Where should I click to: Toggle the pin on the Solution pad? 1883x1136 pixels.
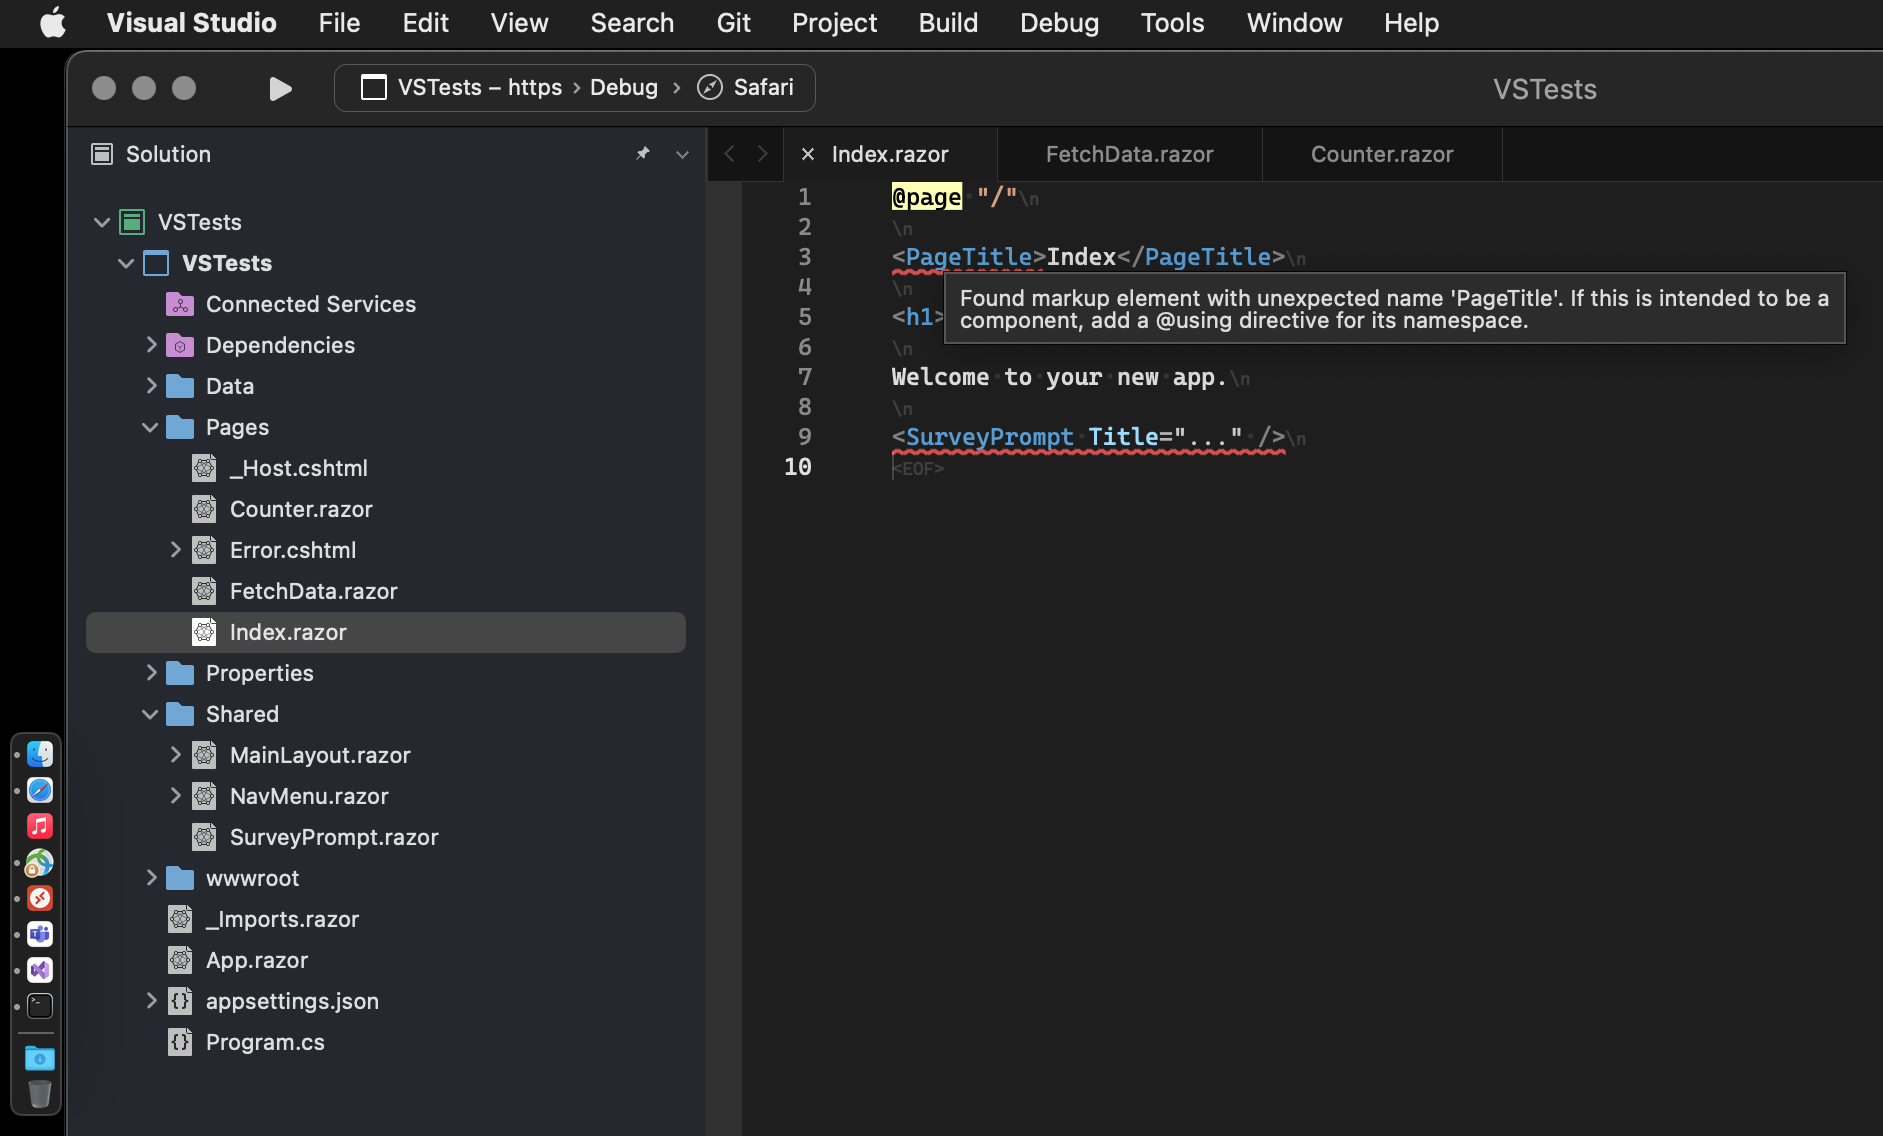click(642, 154)
